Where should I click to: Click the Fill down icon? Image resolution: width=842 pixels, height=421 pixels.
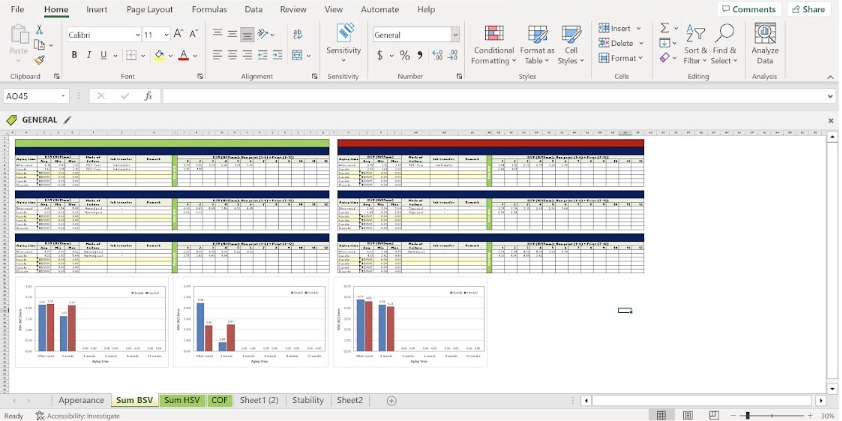665,43
